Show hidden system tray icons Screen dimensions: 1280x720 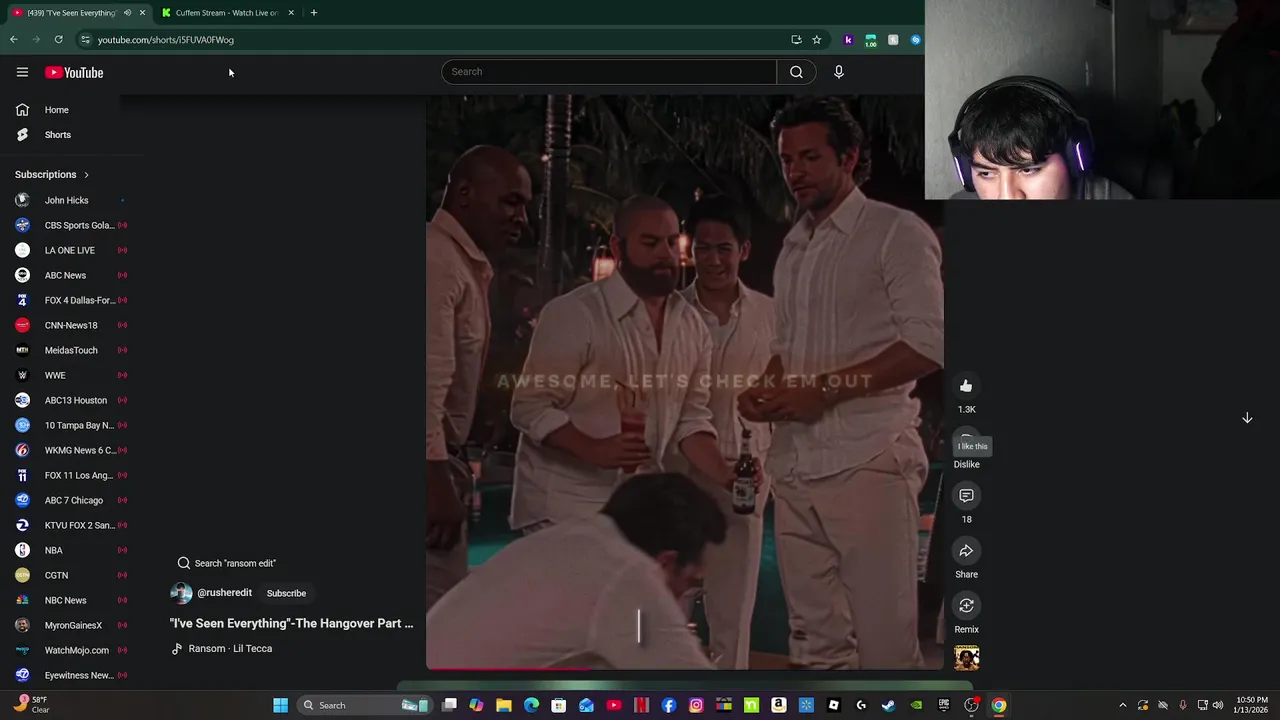tap(1122, 705)
